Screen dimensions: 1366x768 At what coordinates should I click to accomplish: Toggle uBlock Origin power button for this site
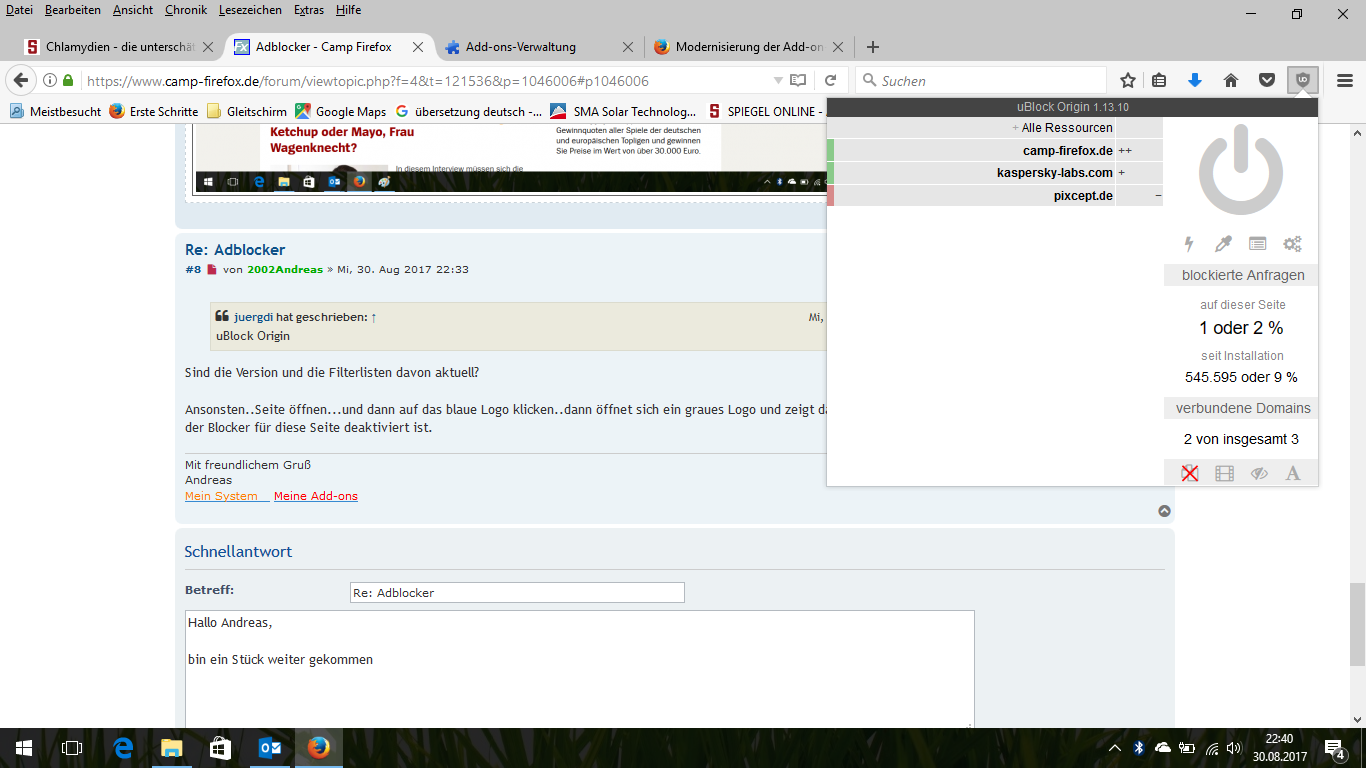1240,170
